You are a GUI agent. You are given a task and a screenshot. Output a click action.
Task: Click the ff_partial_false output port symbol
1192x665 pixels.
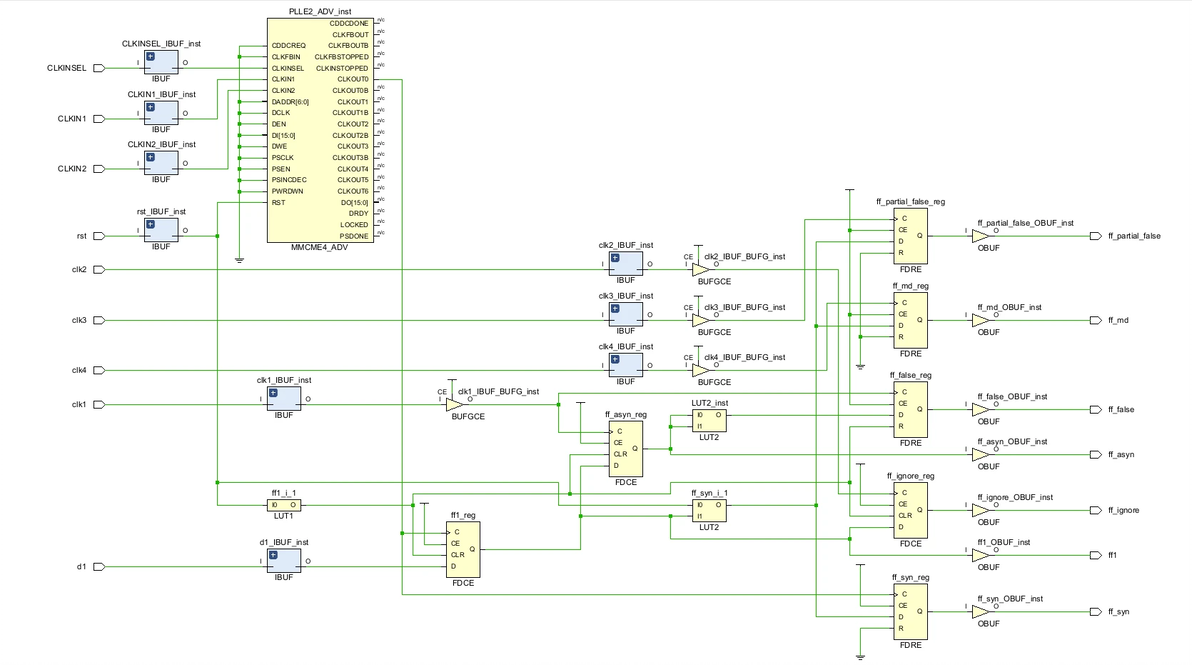tap(1095, 236)
